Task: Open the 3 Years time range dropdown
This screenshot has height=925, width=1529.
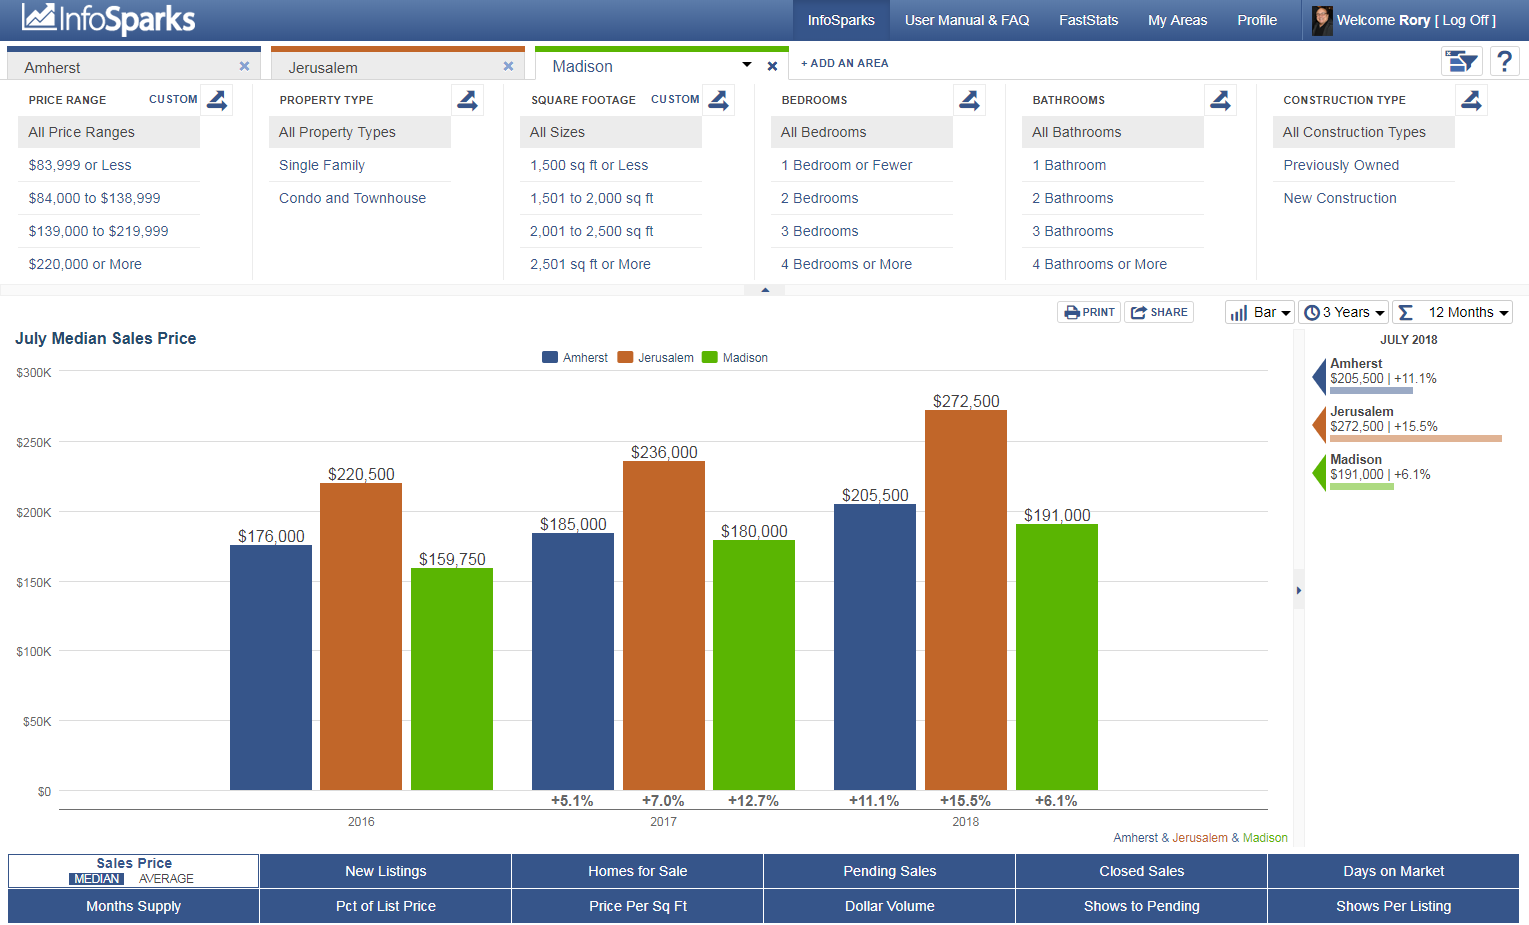Action: (x=1343, y=313)
